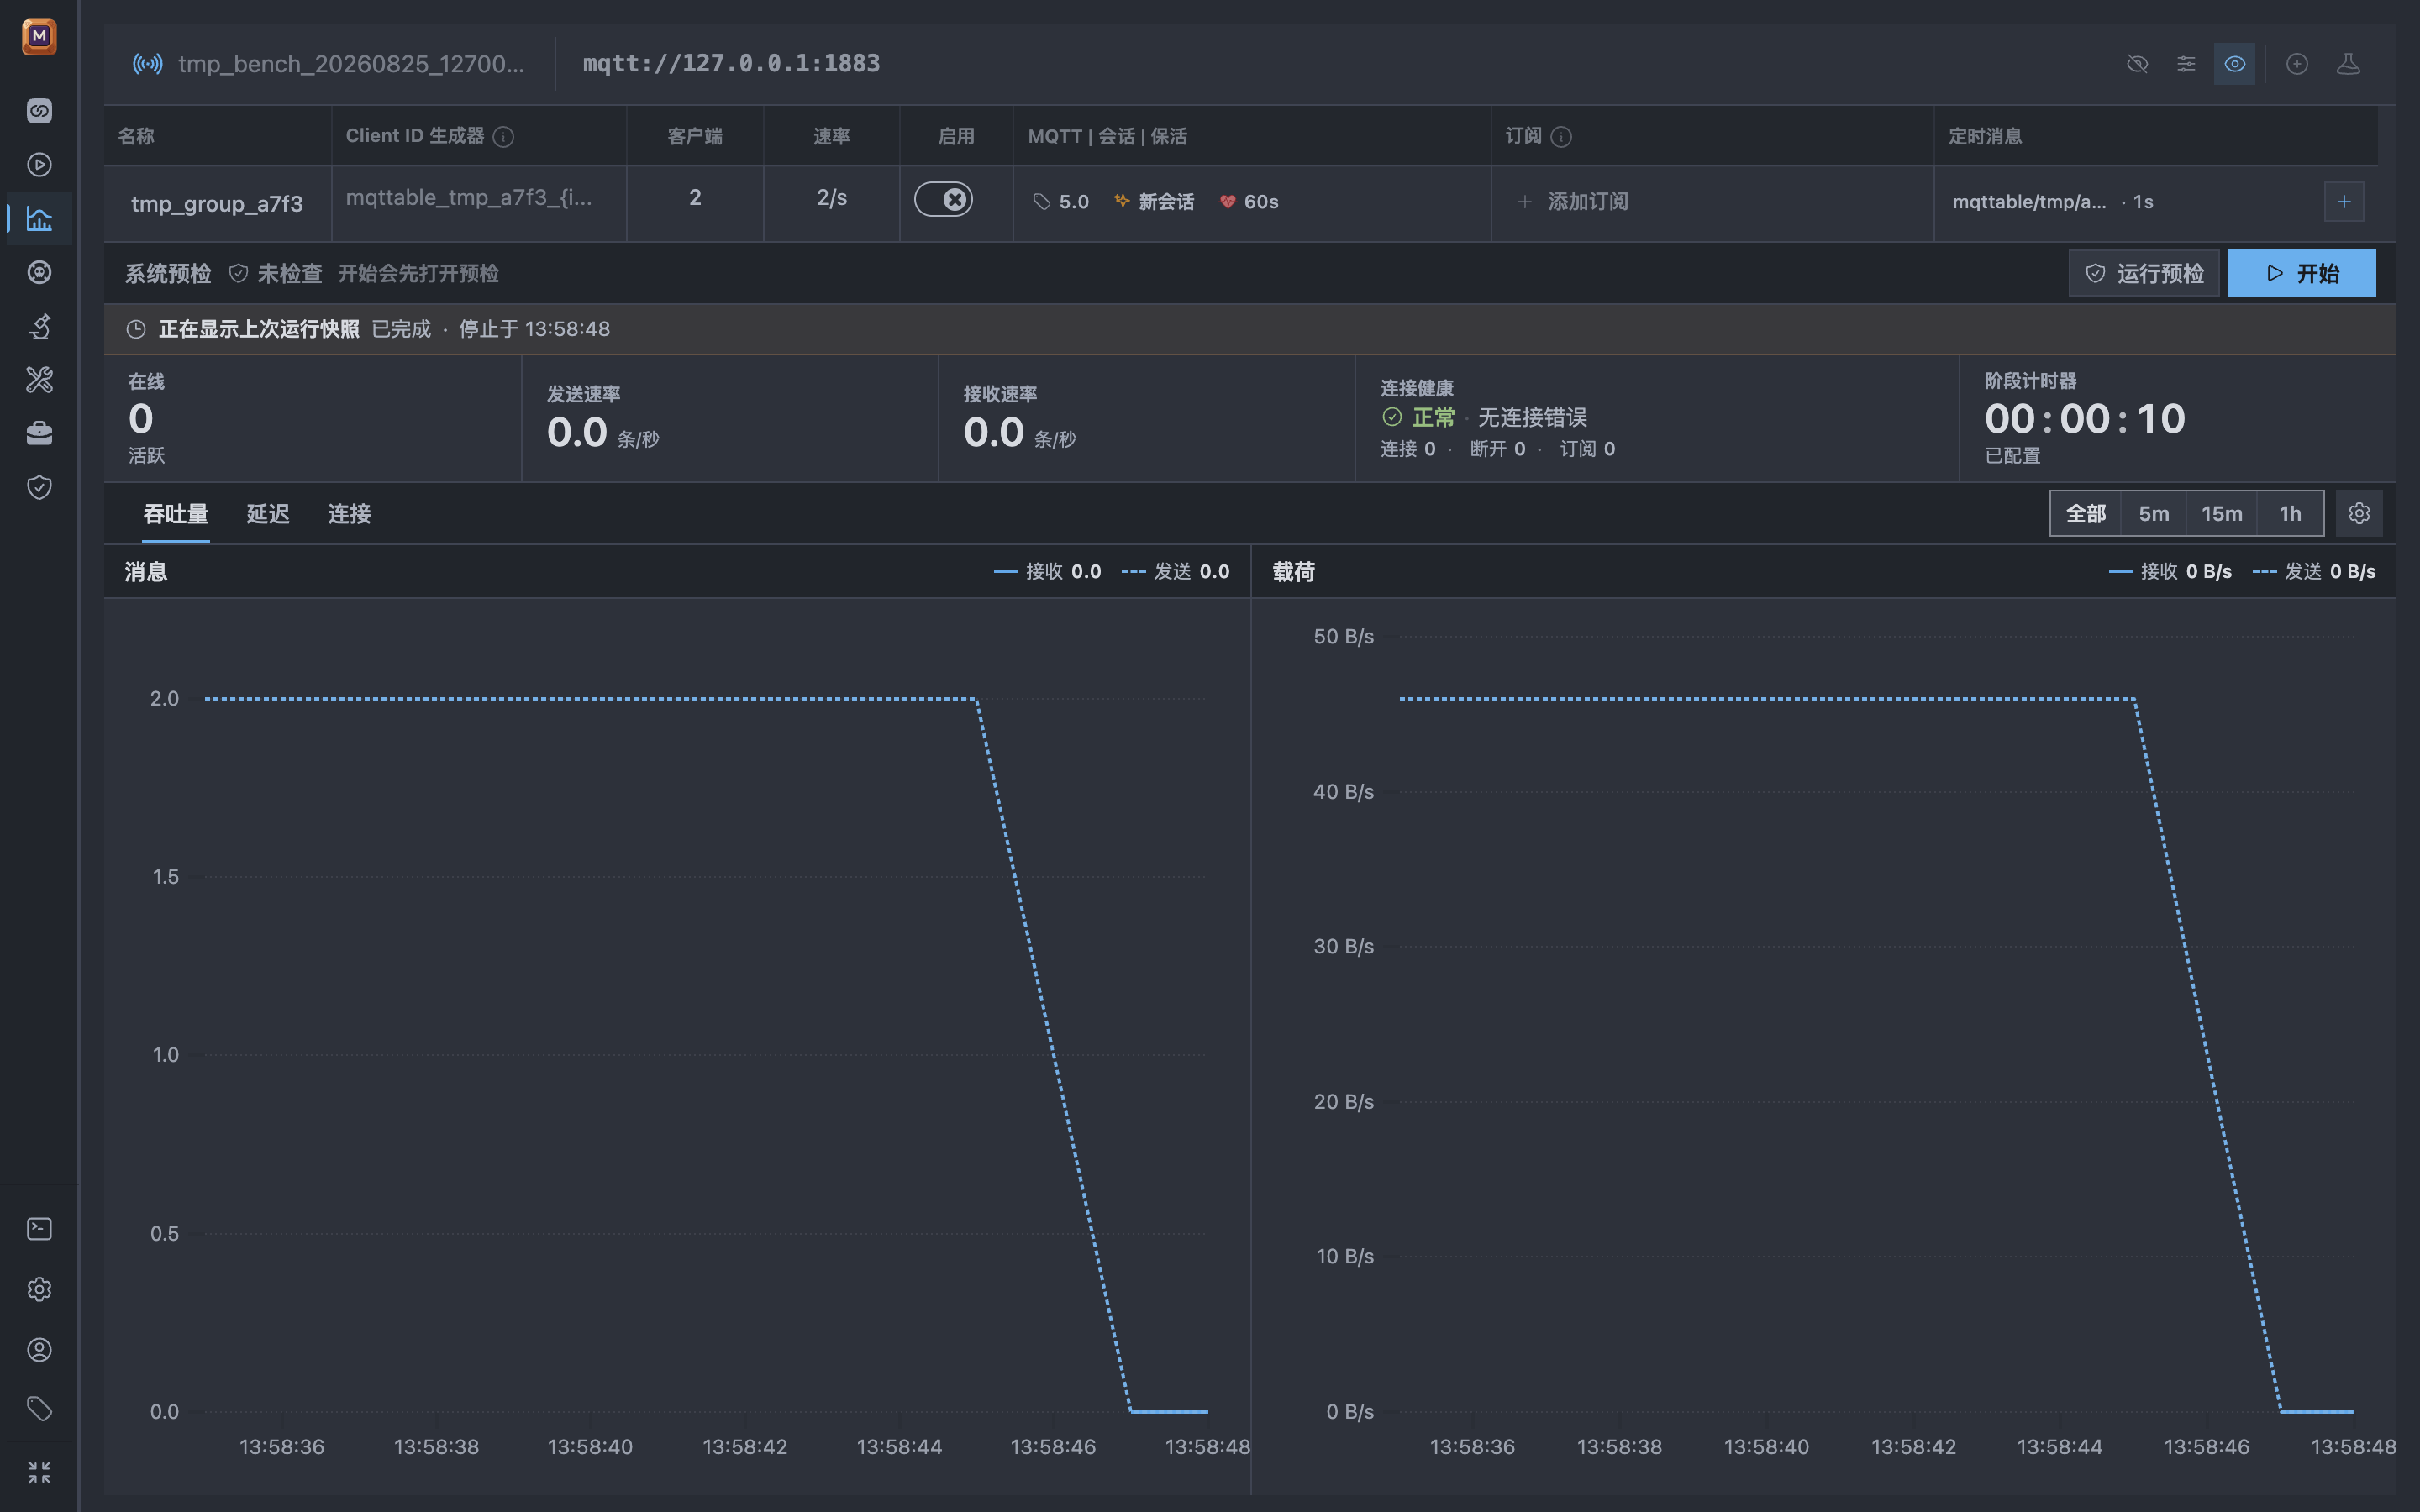Click the 60s keepalive value
This screenshot has height=1512, width=2420.
1249,202
